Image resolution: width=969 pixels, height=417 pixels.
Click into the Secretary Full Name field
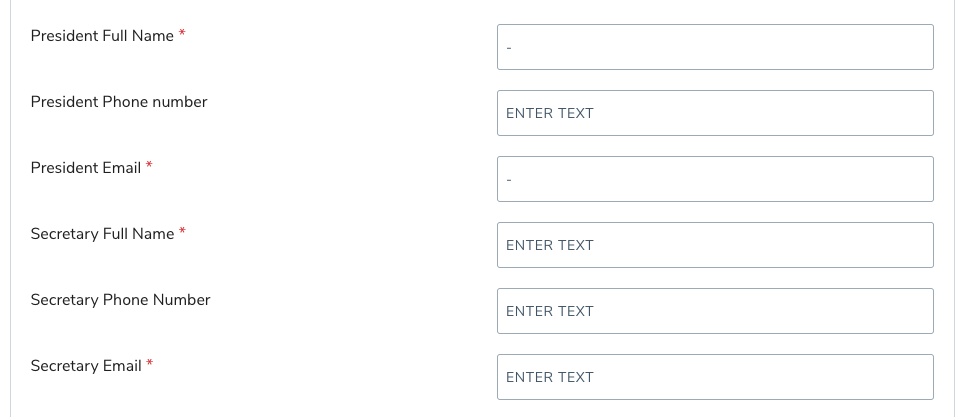714,245
